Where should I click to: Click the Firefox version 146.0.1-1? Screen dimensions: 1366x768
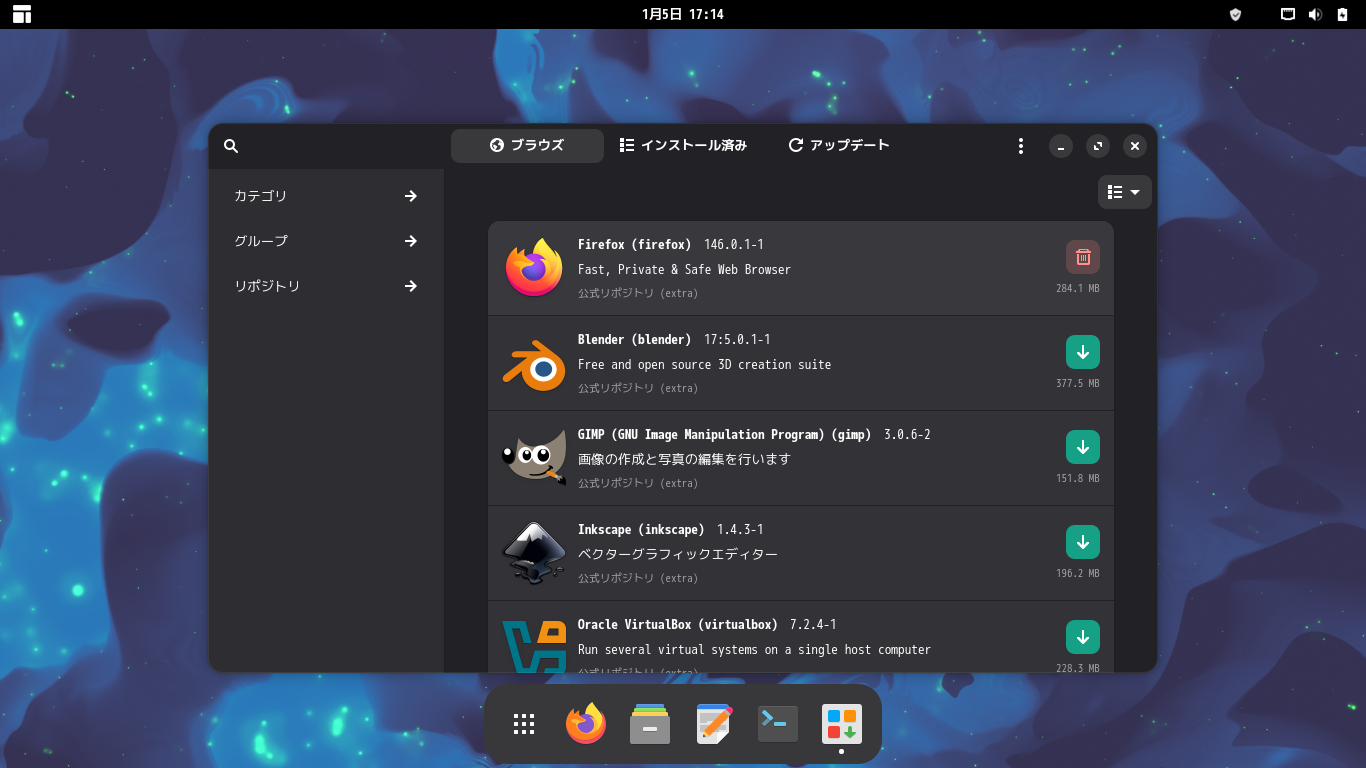click(x=734, y=245)
